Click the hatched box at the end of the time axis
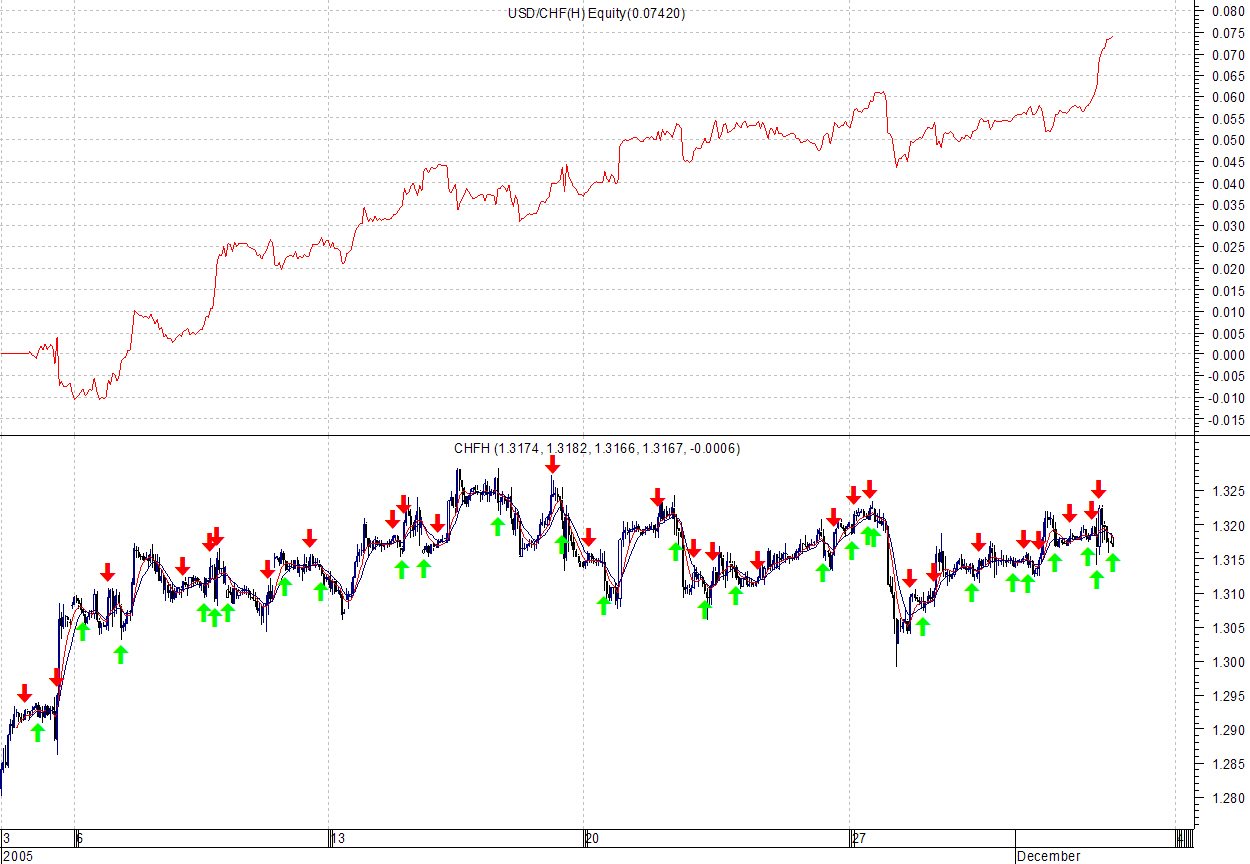 (1184, 838)
